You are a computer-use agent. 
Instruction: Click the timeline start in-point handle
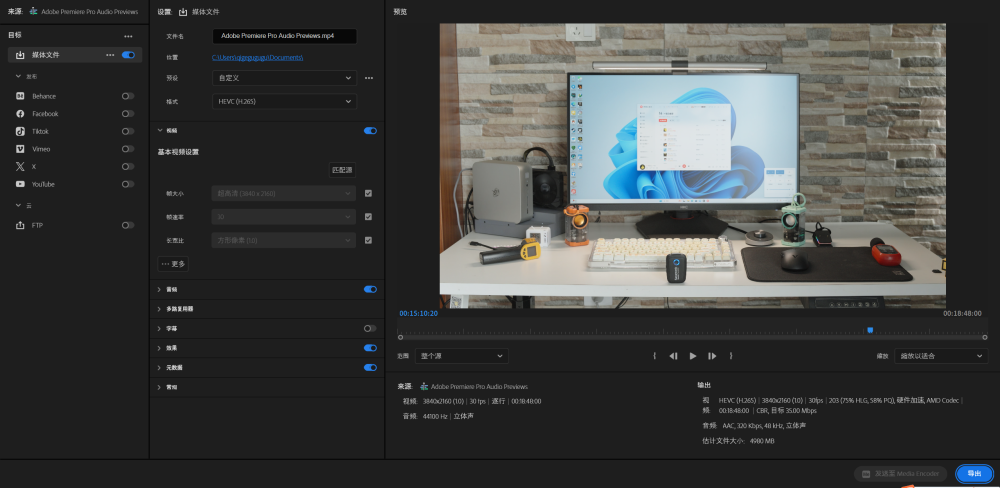point(401,337)
